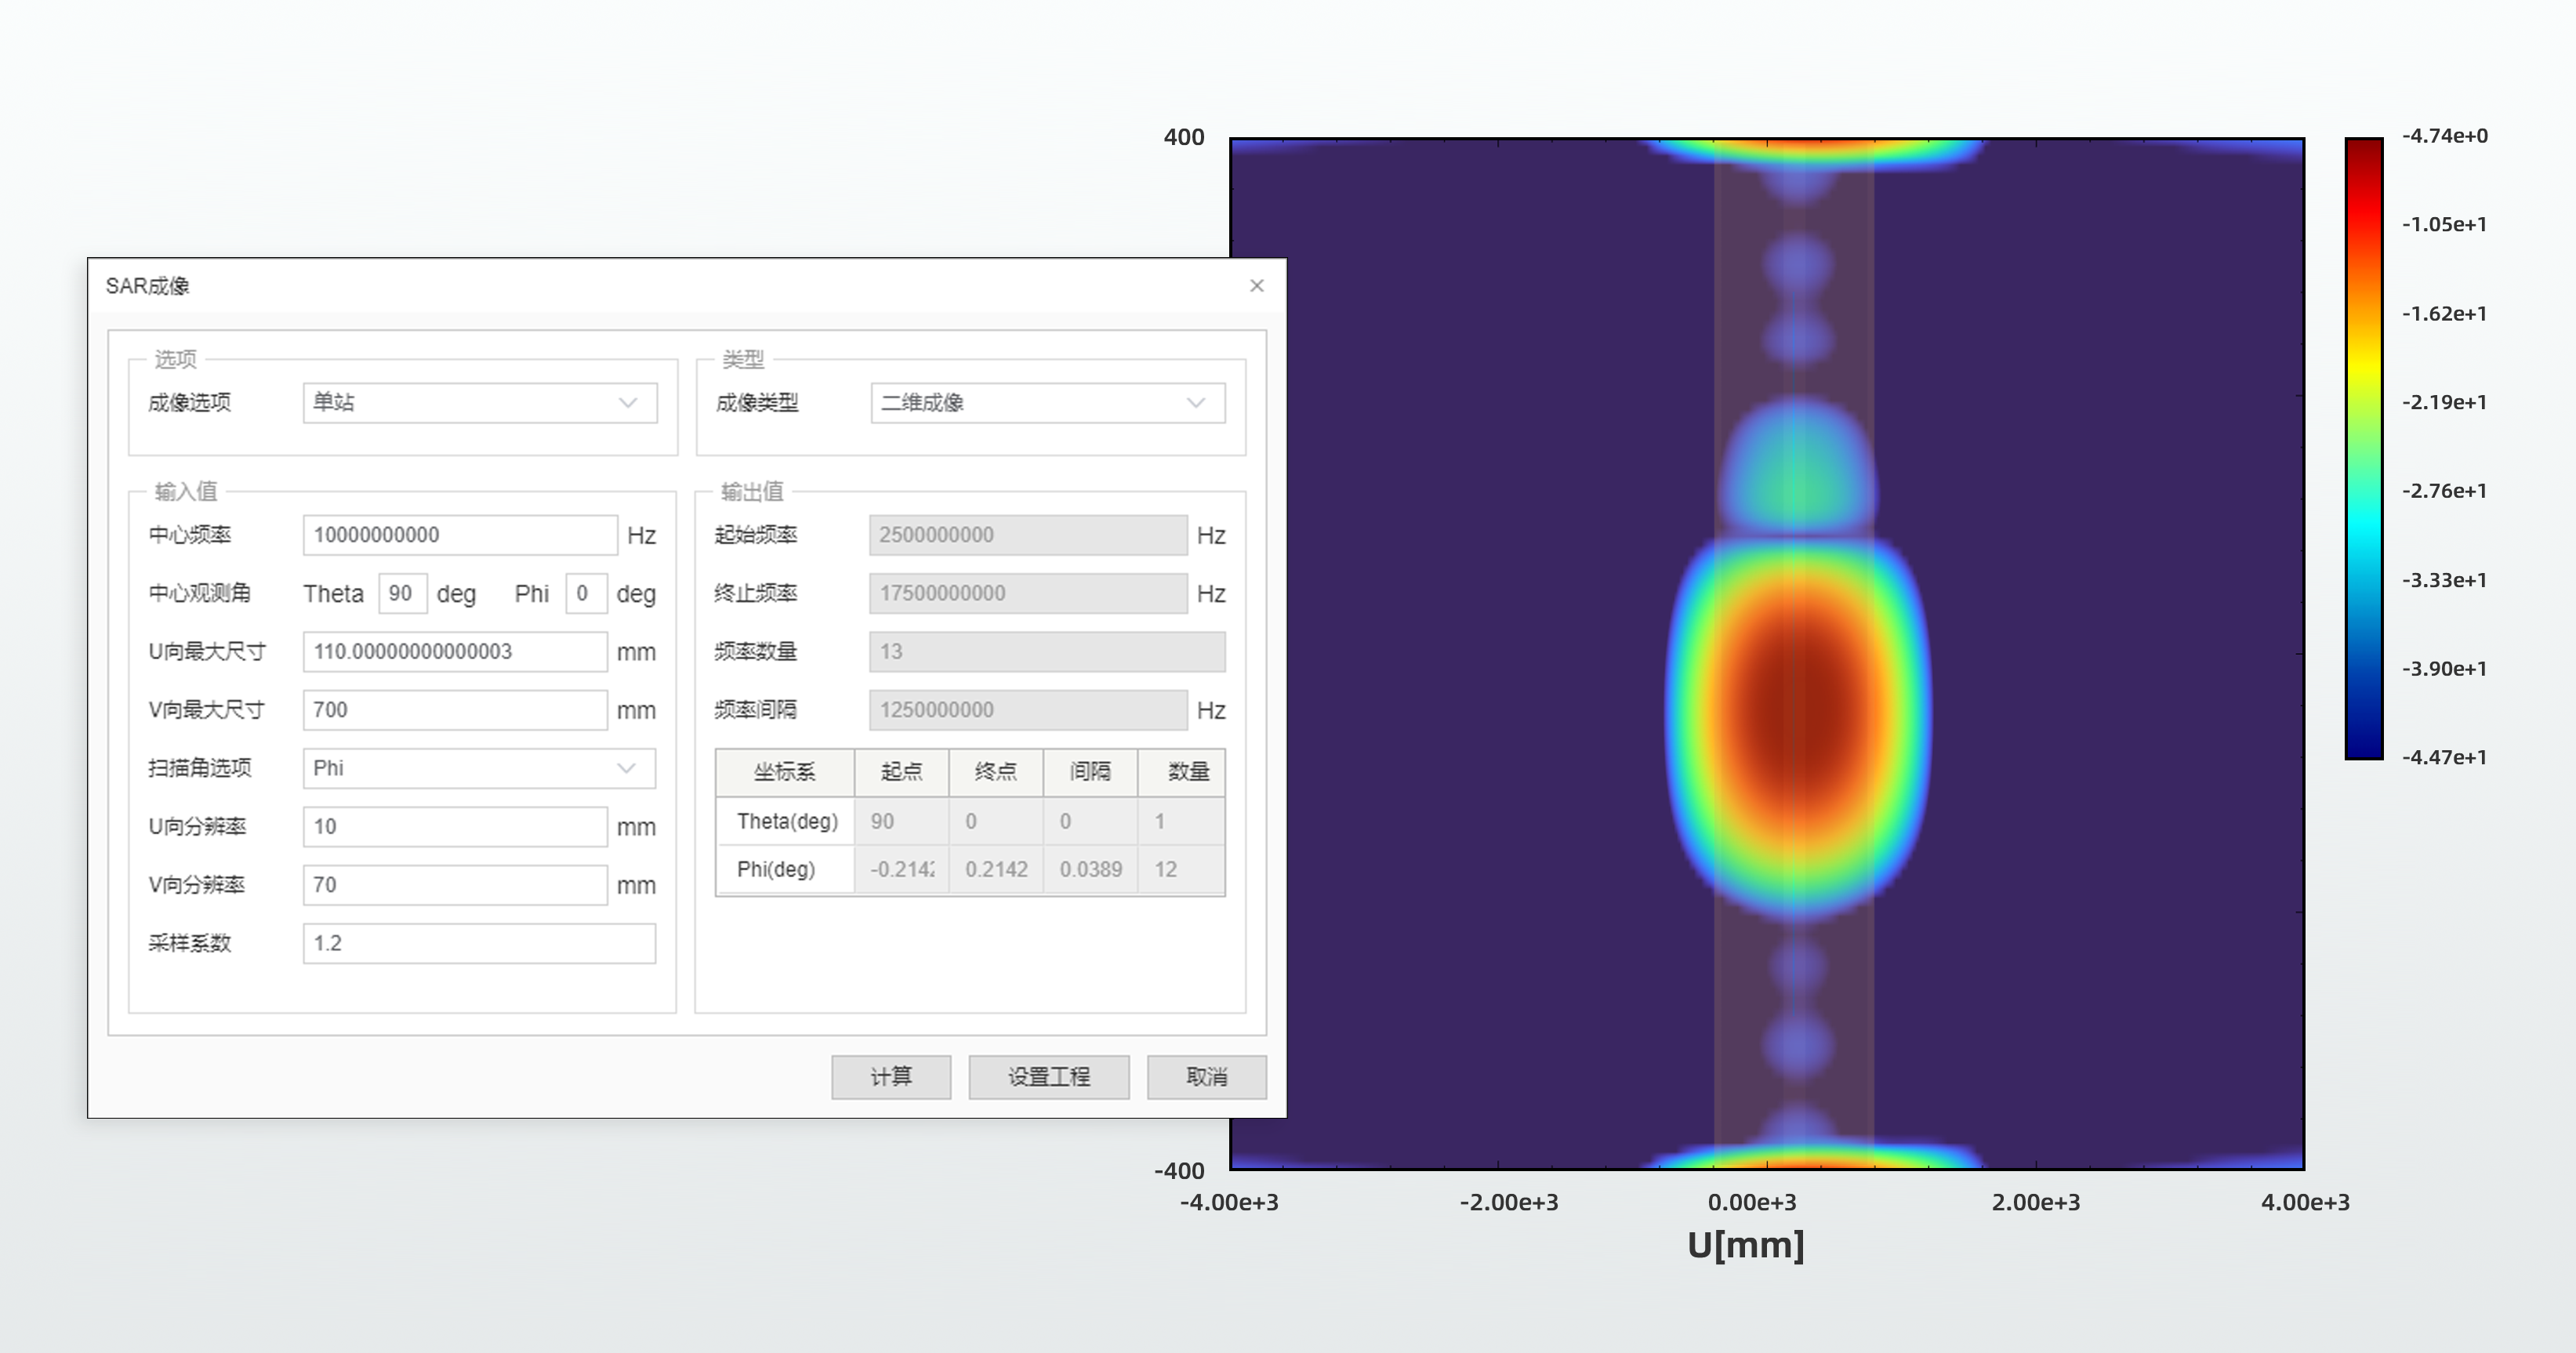Click the U向分辨率 input field
This screenshot has width=2576, height=1353.
tap(455, 827)
